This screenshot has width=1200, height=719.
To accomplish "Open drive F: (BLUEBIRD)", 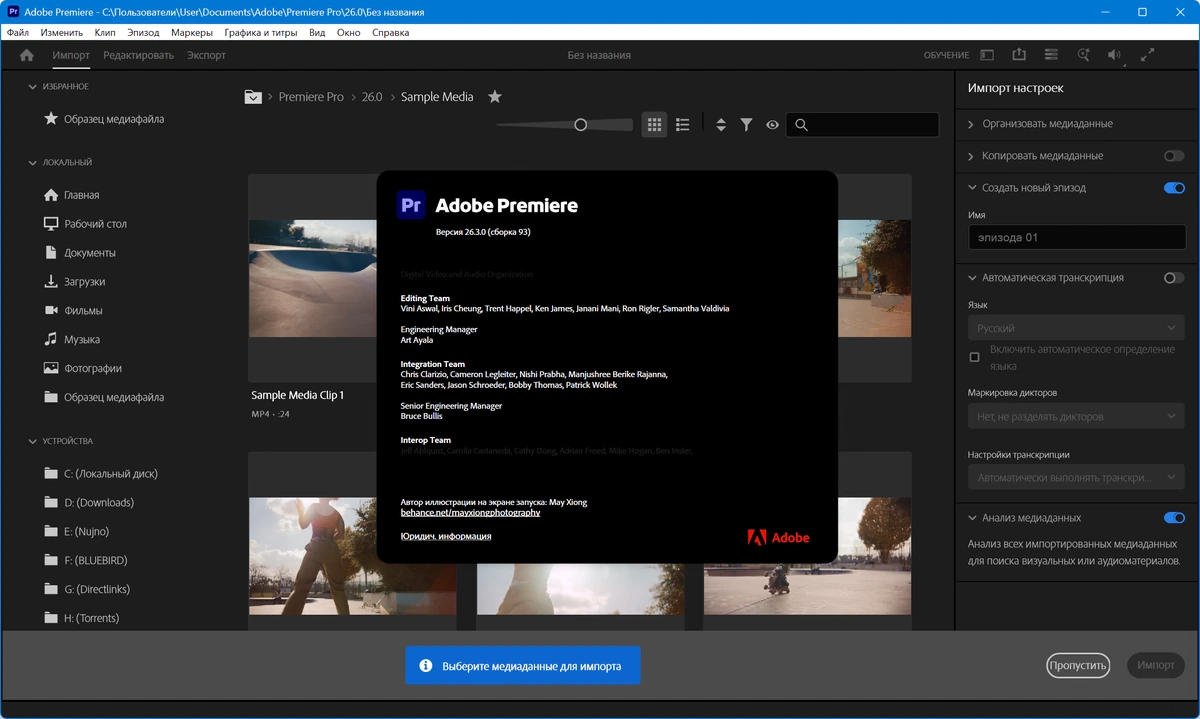I will [85, 561].
